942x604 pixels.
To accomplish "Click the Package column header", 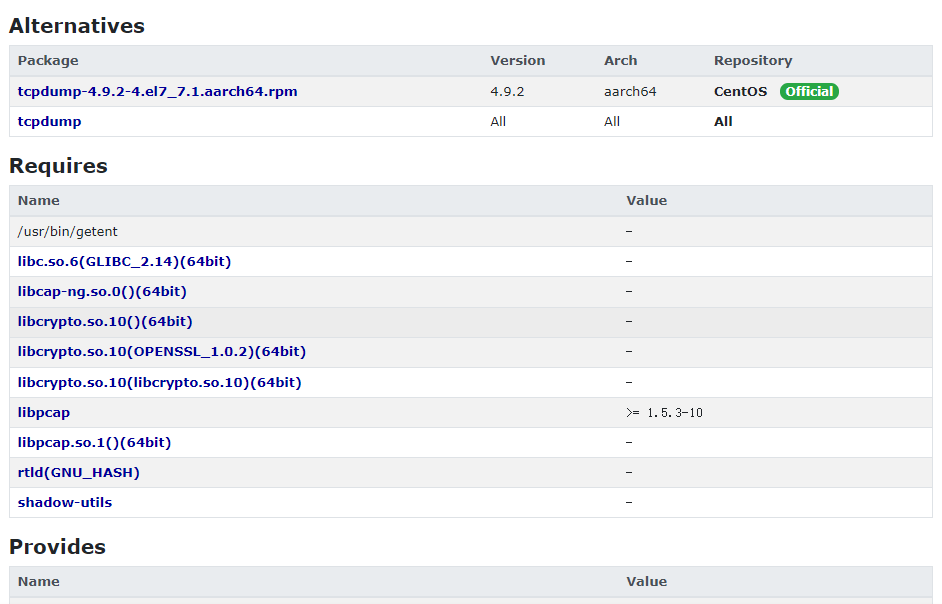I will pyautogui.click(x=48, y=61).
